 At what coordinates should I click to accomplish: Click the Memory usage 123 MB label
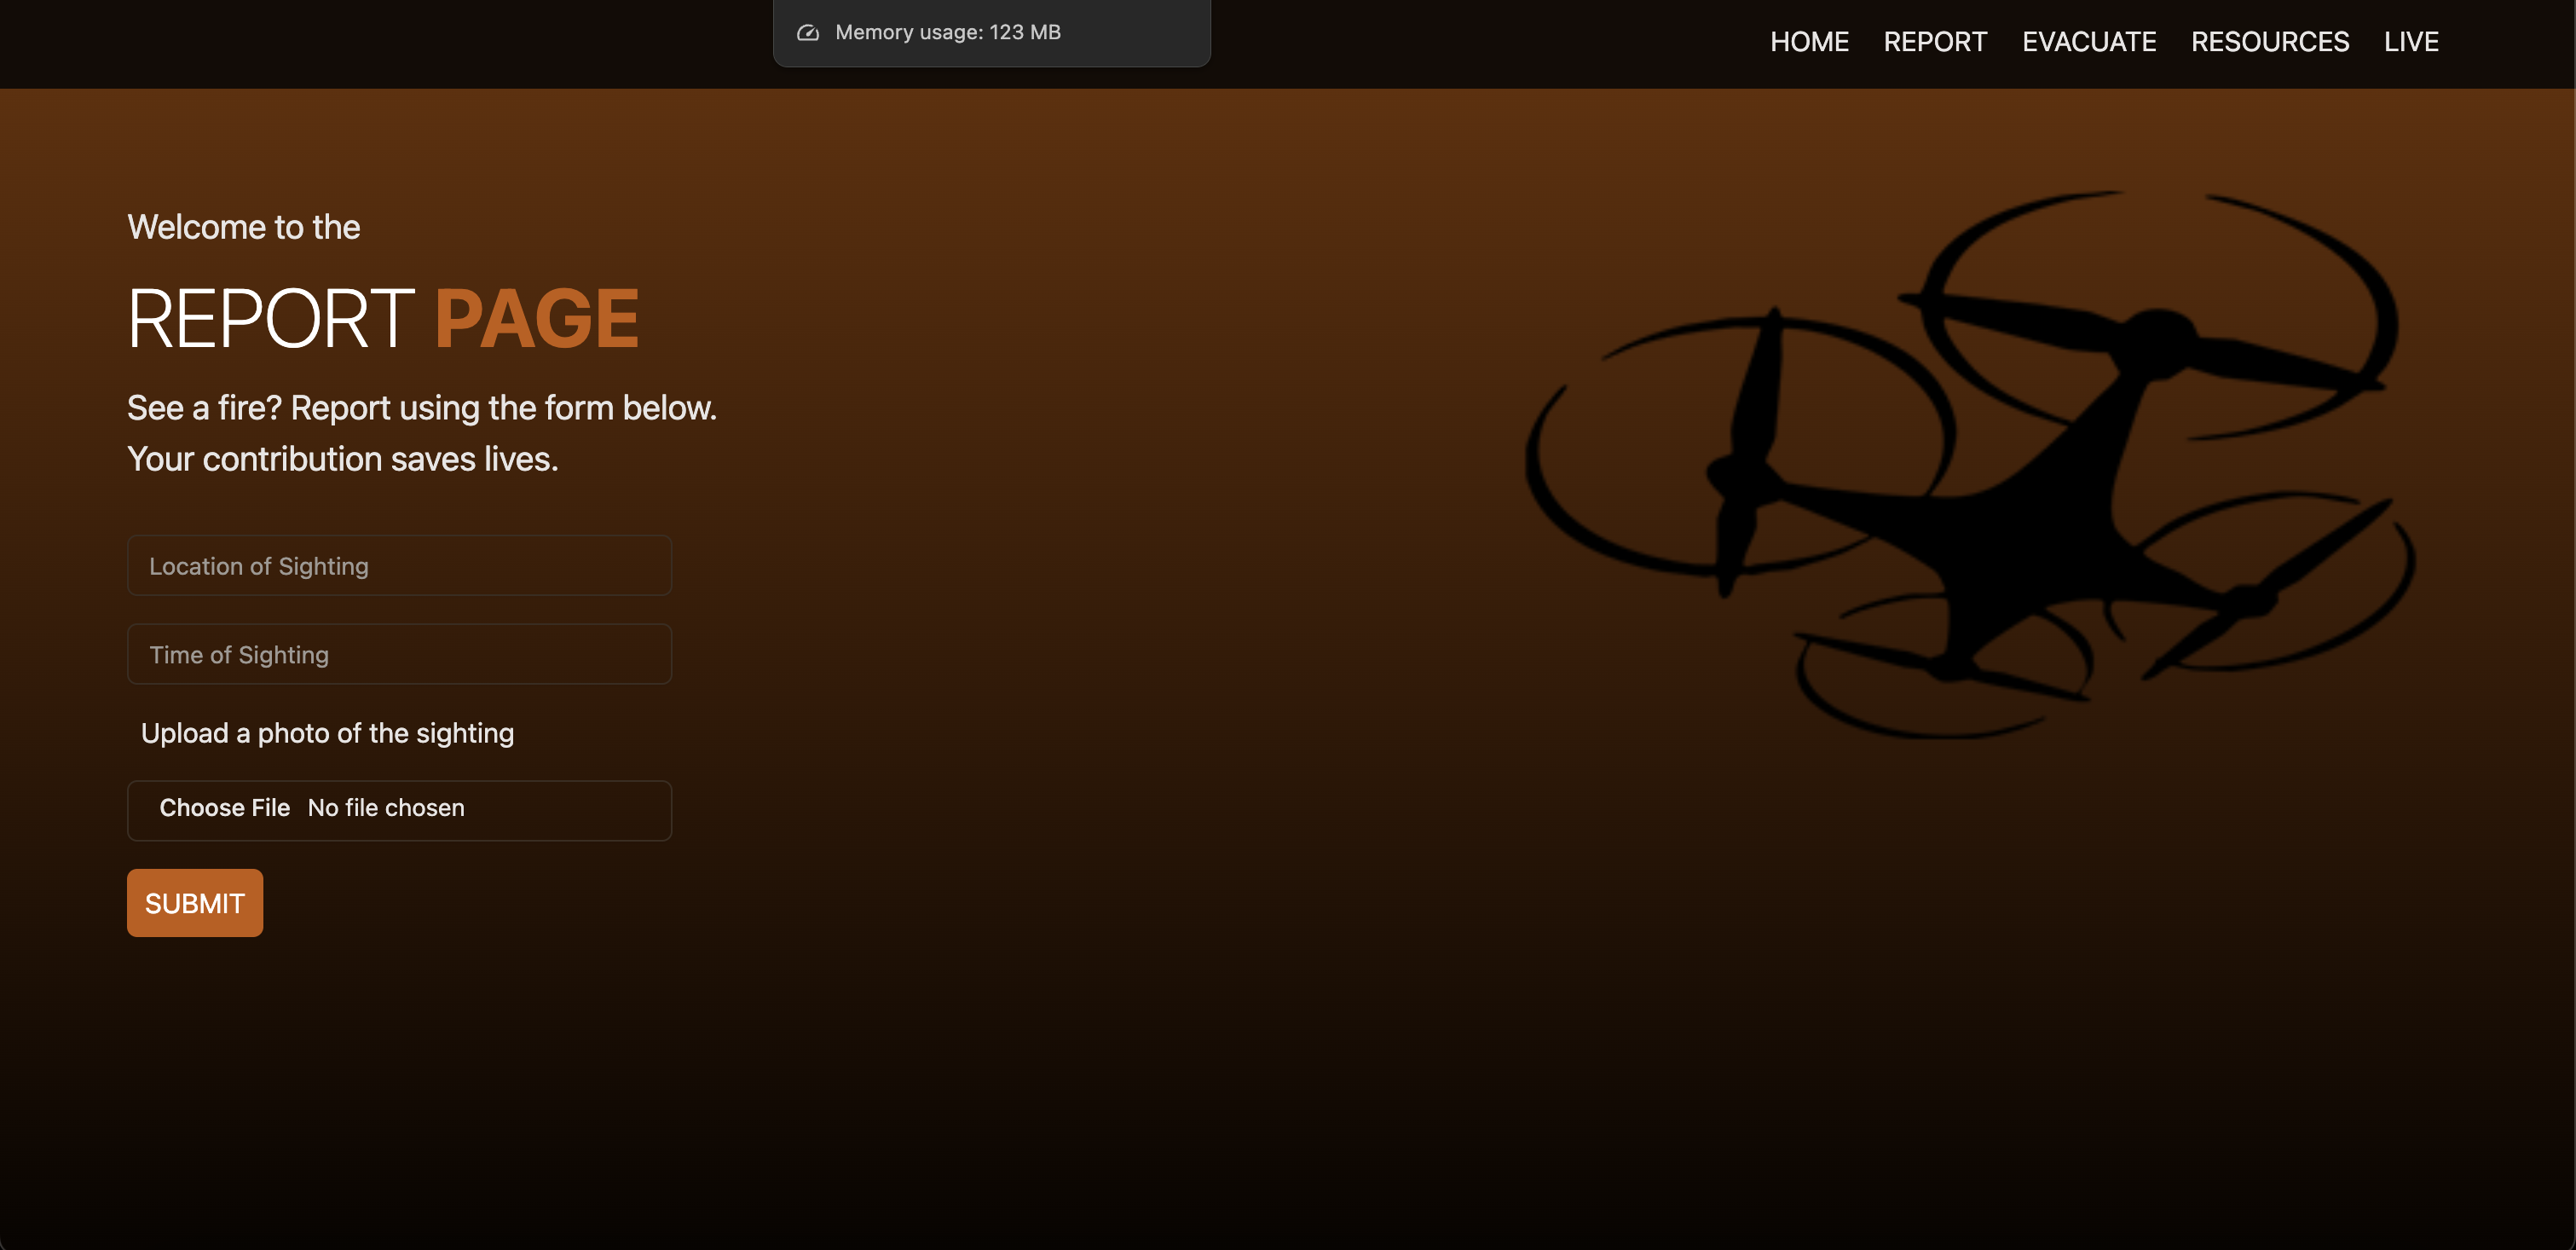(947, 33)
